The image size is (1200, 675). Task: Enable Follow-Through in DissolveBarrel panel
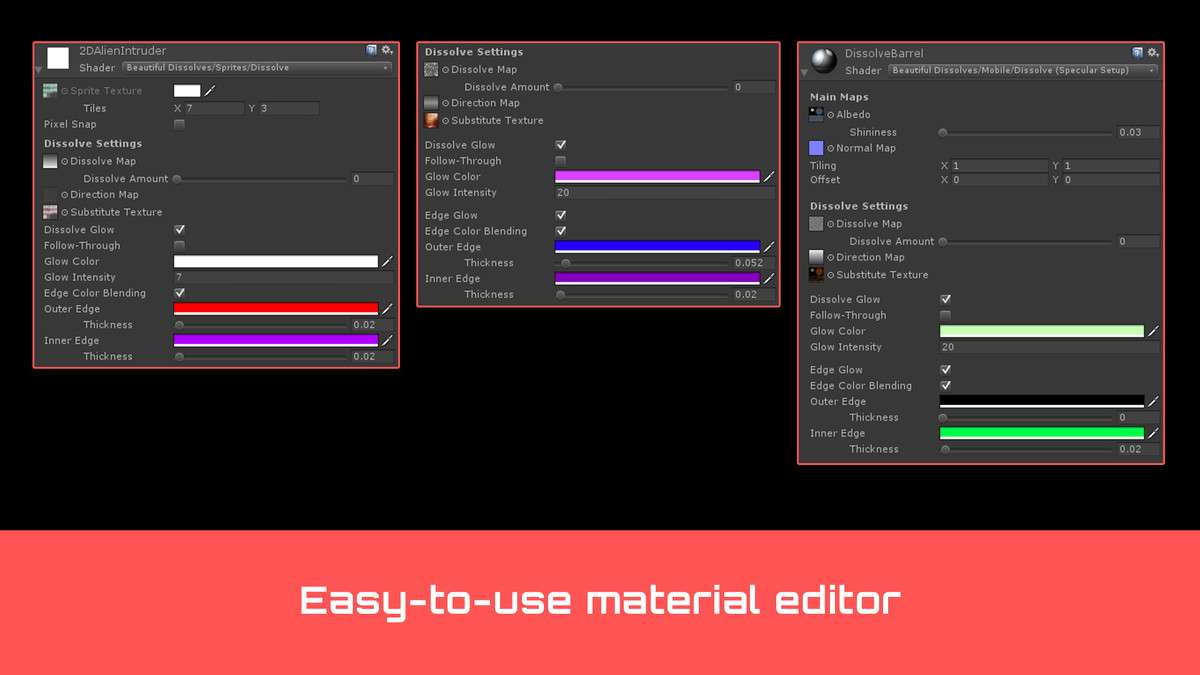click(945, 315)
